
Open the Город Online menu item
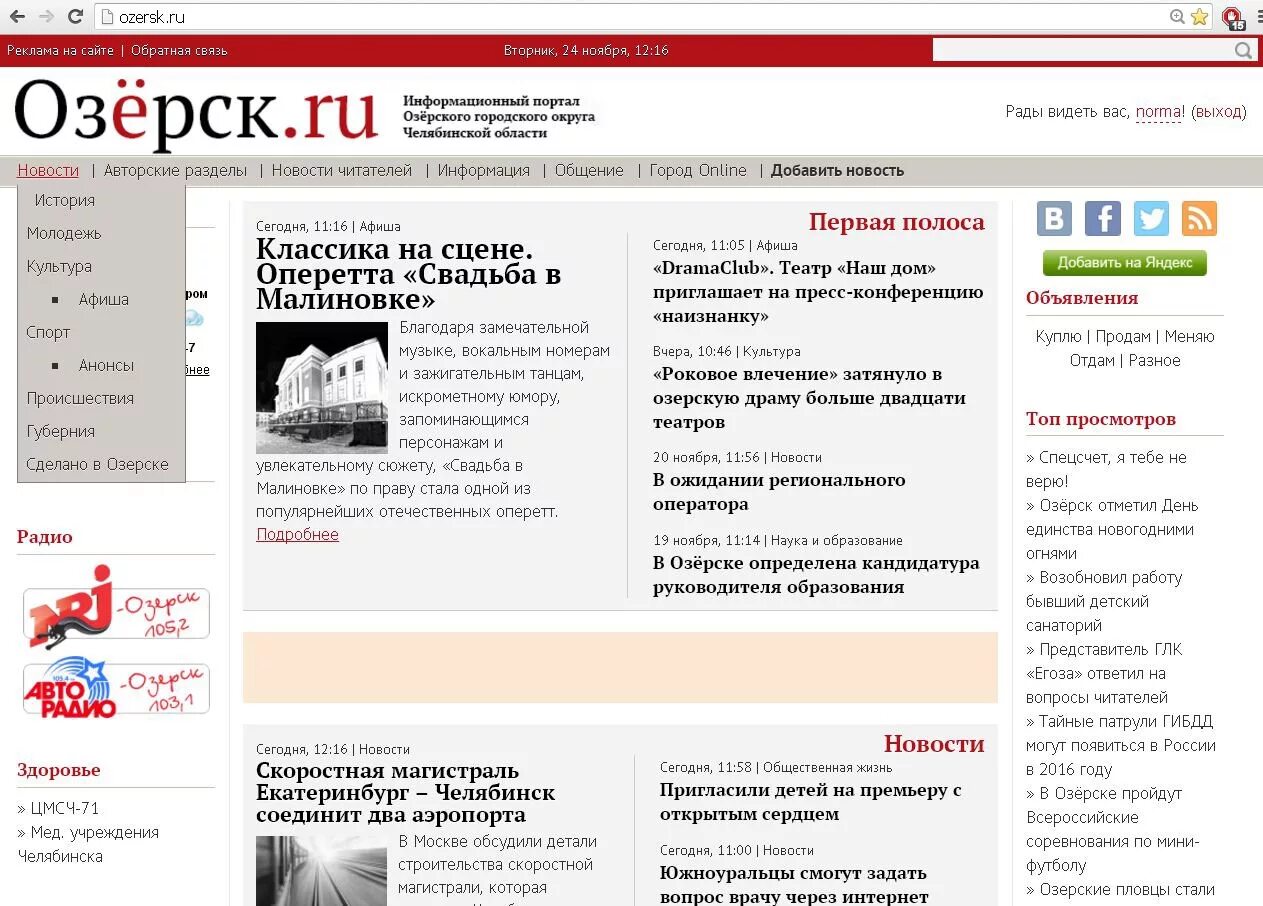click(697, 170)
